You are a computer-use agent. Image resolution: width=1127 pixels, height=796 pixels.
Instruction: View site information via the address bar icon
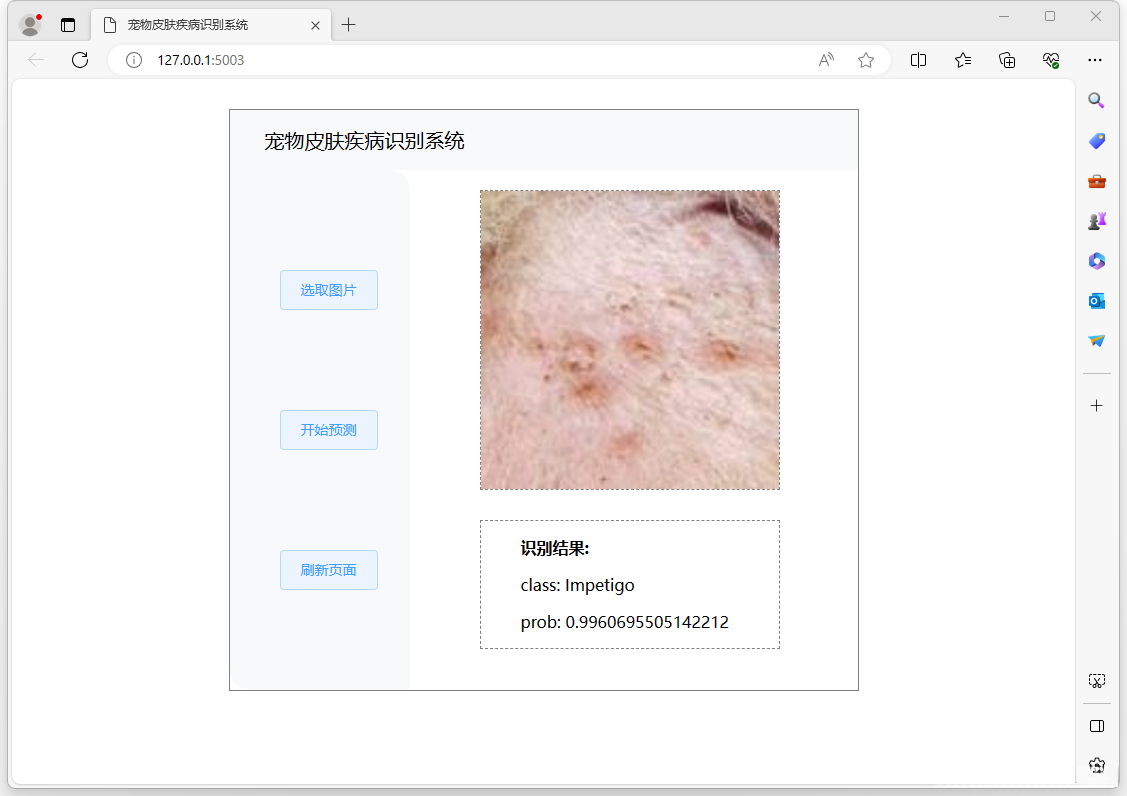(133, 60)
